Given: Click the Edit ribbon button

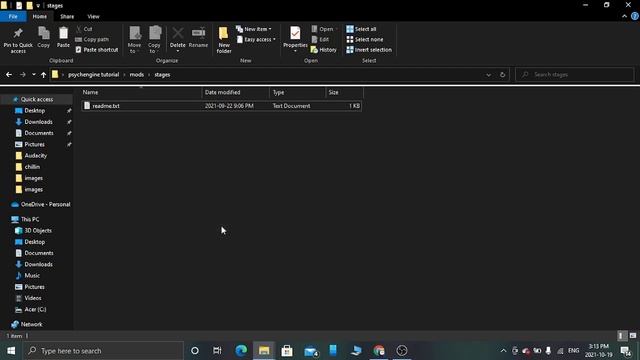Looking at the screenshot, I should point(320,39).
